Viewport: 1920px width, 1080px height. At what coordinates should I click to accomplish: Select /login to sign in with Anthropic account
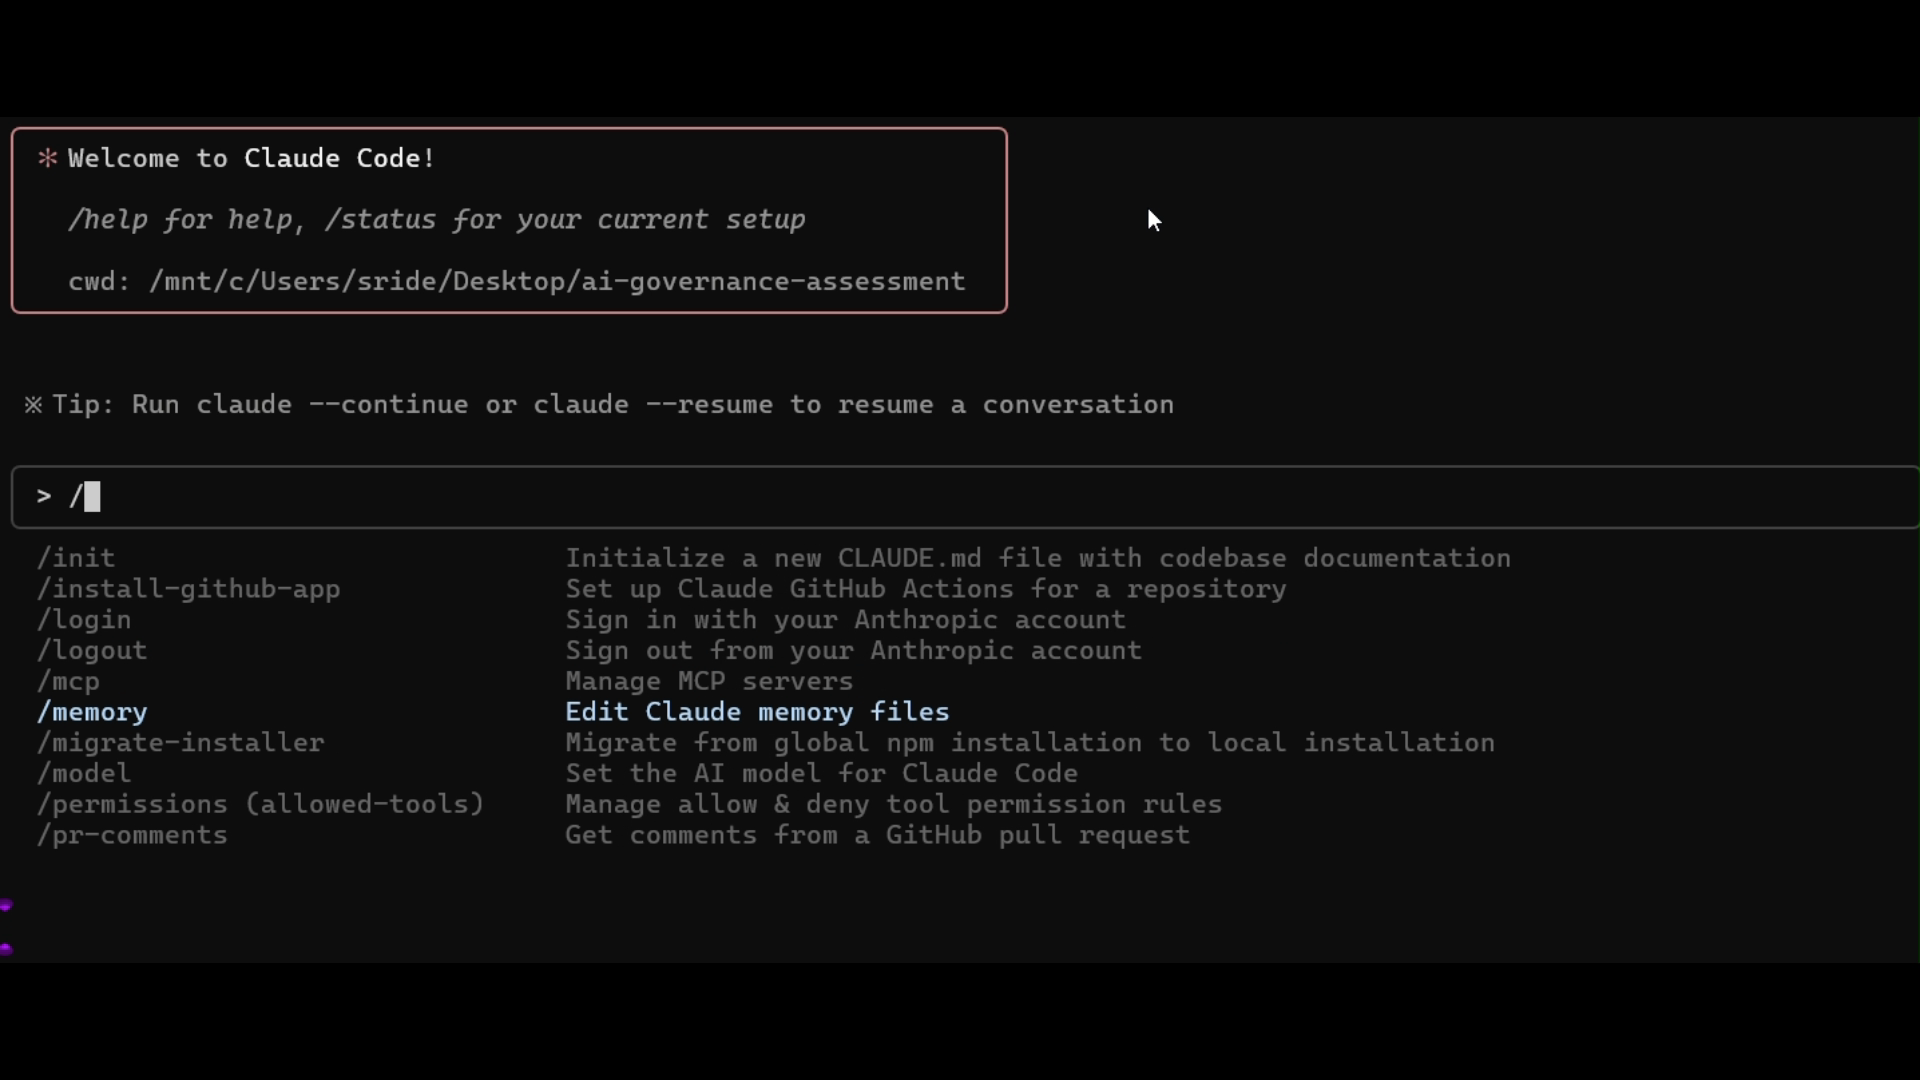click(85, 620)
